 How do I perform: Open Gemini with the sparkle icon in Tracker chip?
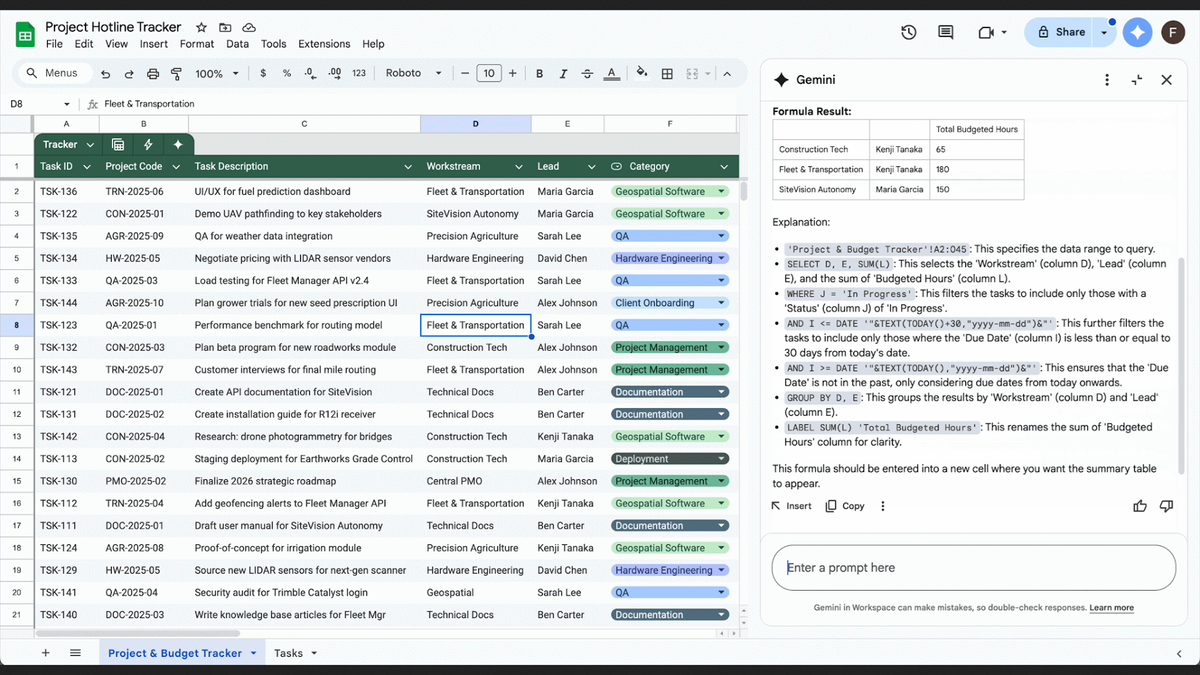point(177,146)
